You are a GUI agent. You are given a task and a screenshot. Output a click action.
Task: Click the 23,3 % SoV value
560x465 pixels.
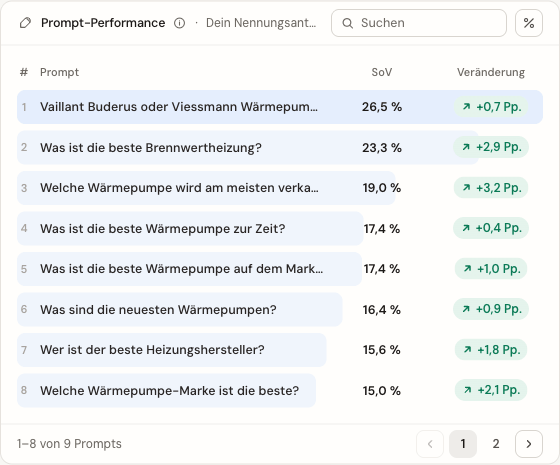tap(382, 148)
